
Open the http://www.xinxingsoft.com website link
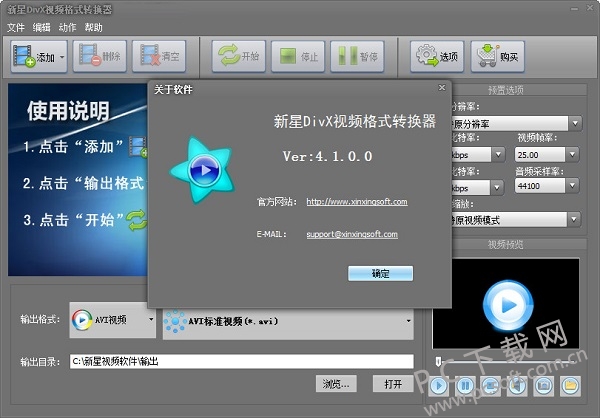[x=357, y=202]
